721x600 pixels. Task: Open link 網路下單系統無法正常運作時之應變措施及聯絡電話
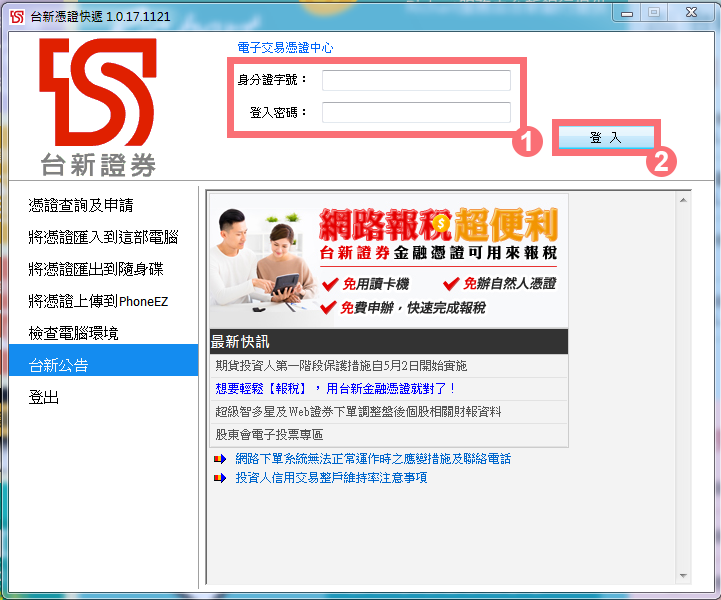(x=373, y=459)
